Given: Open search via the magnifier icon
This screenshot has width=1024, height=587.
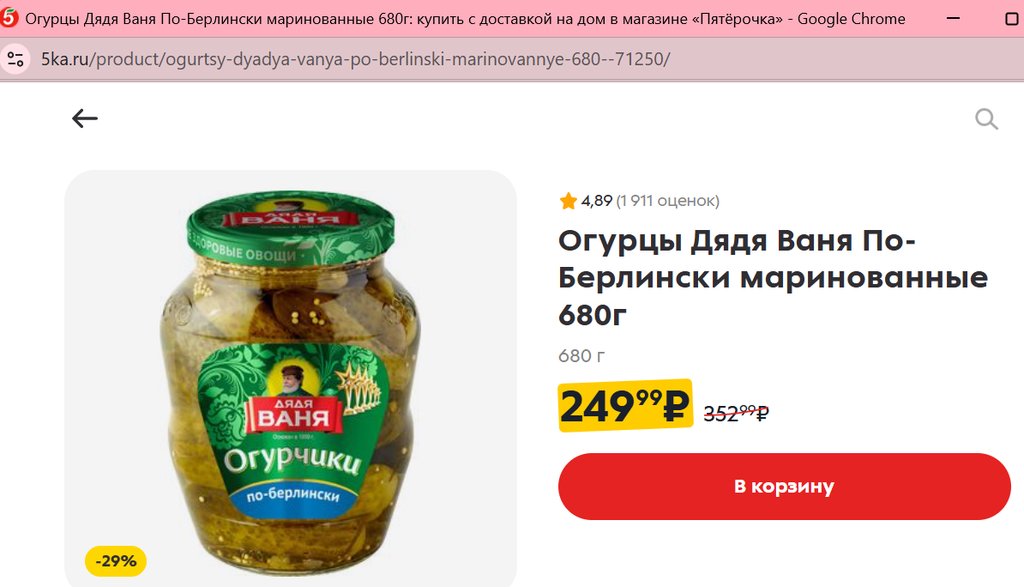Looking at the screenshot, I should coord(986,119).
